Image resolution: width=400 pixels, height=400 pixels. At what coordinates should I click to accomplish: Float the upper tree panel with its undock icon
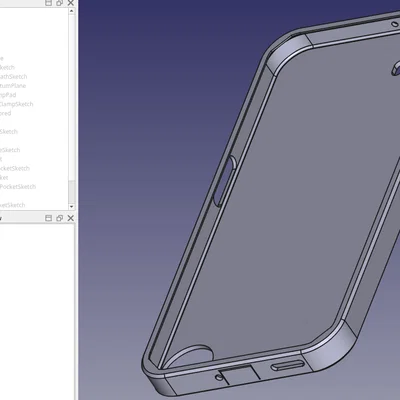tap(59, 3)
